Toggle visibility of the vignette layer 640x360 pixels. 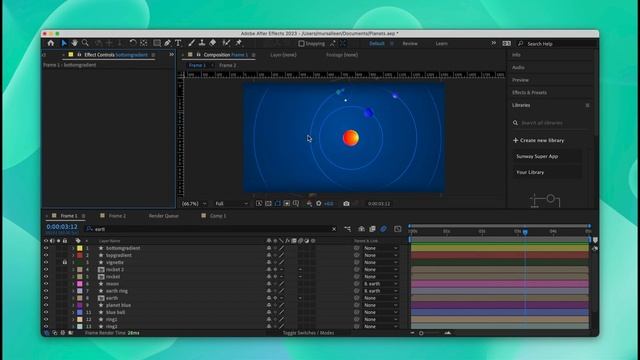tap(46, 262)
